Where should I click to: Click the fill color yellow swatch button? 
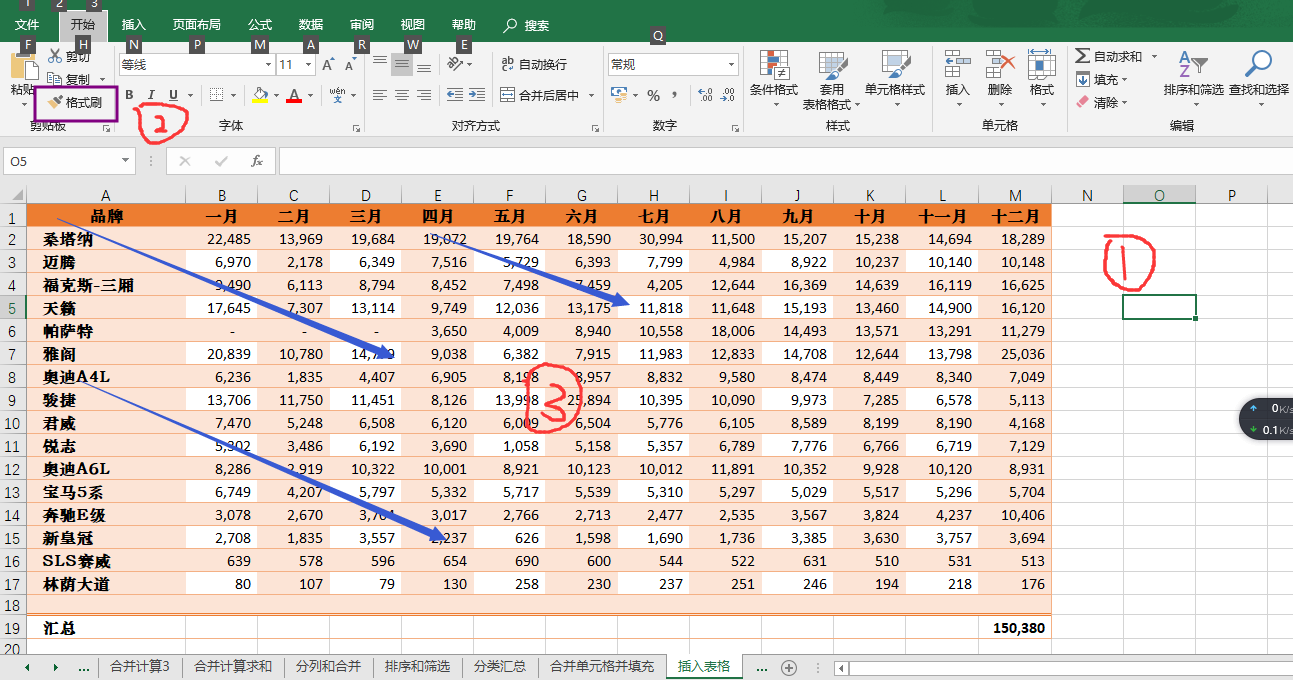click(x=260, y=95)
